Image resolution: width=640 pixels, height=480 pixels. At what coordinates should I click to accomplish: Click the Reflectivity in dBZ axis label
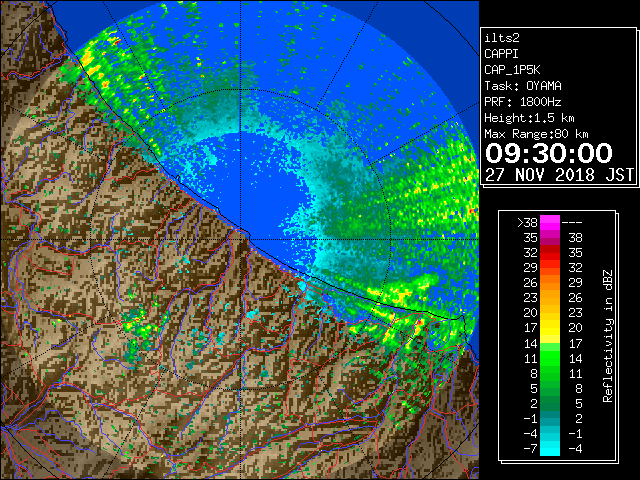(x=607, y=336)
